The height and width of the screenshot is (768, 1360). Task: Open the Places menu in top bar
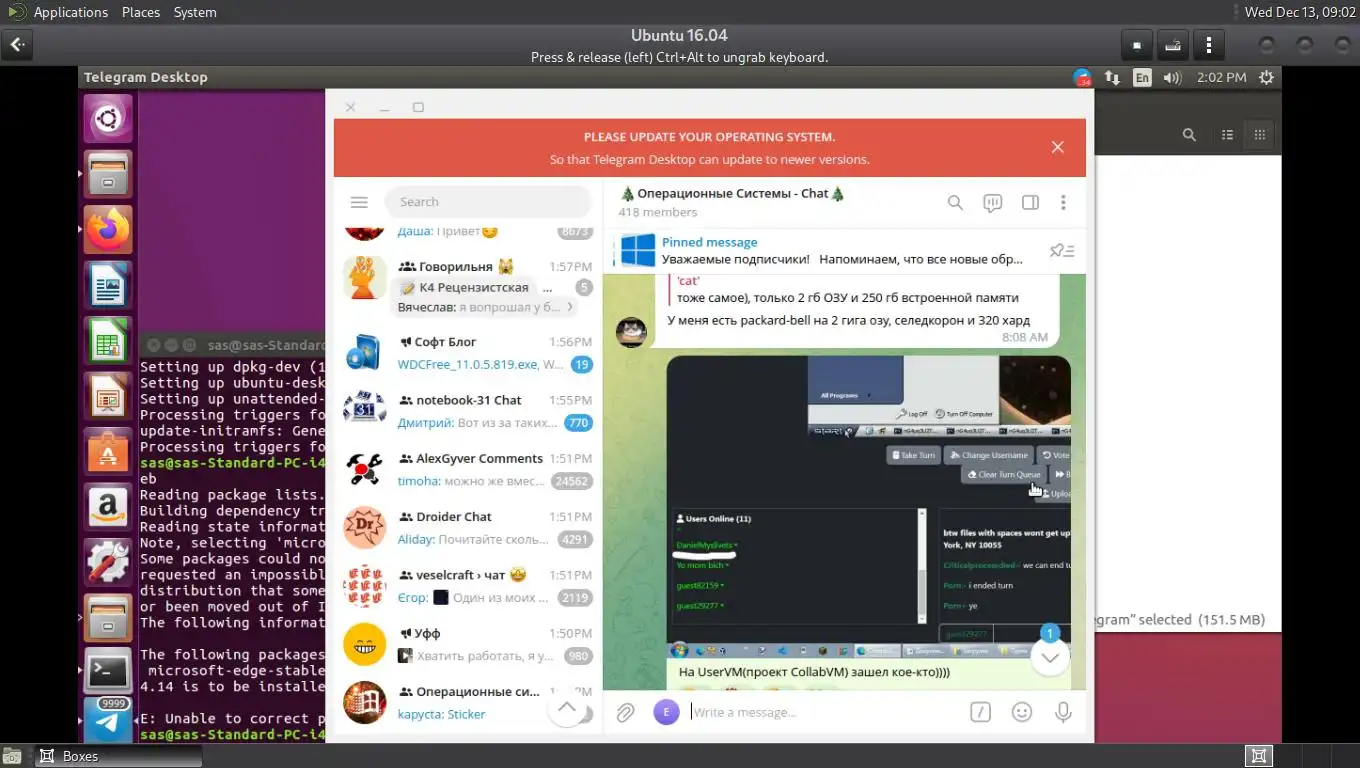click(x=141, y=12)
